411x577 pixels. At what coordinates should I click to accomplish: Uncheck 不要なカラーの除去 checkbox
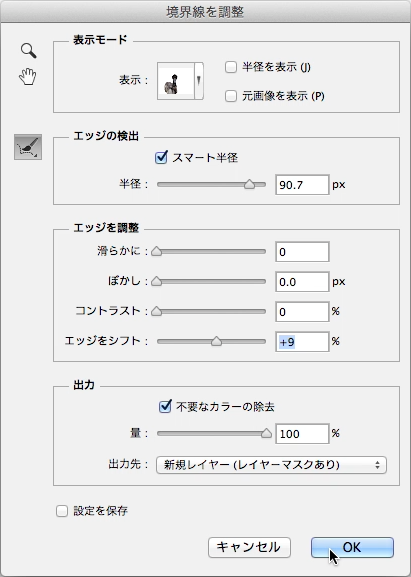[x=165, y=406]
